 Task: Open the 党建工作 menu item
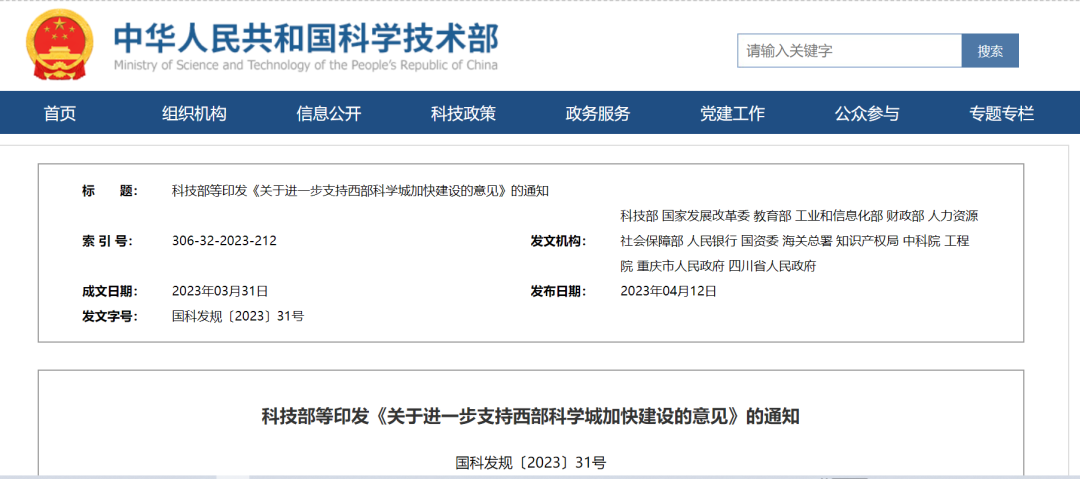pyautogui.click(x=732, y=114)
